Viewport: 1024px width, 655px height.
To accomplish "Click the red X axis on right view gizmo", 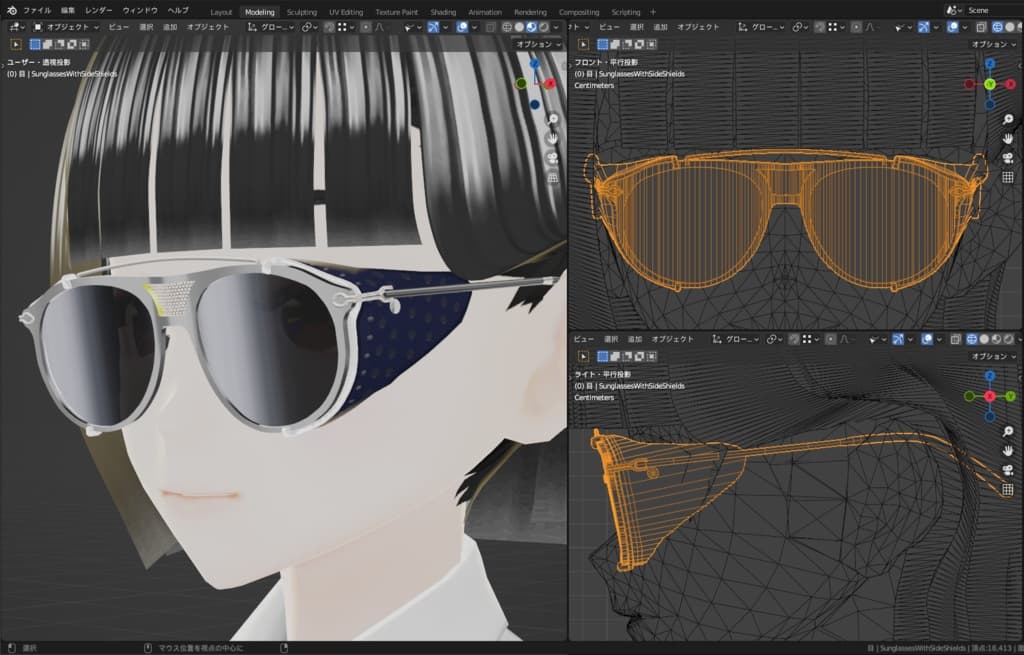I will click(989, 396).
